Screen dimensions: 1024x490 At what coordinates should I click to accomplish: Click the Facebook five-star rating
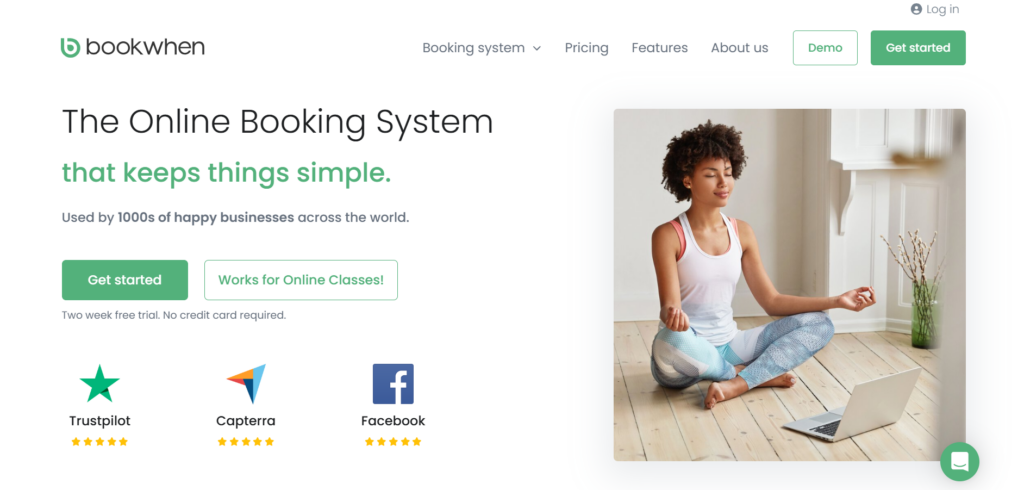point(393,441)
